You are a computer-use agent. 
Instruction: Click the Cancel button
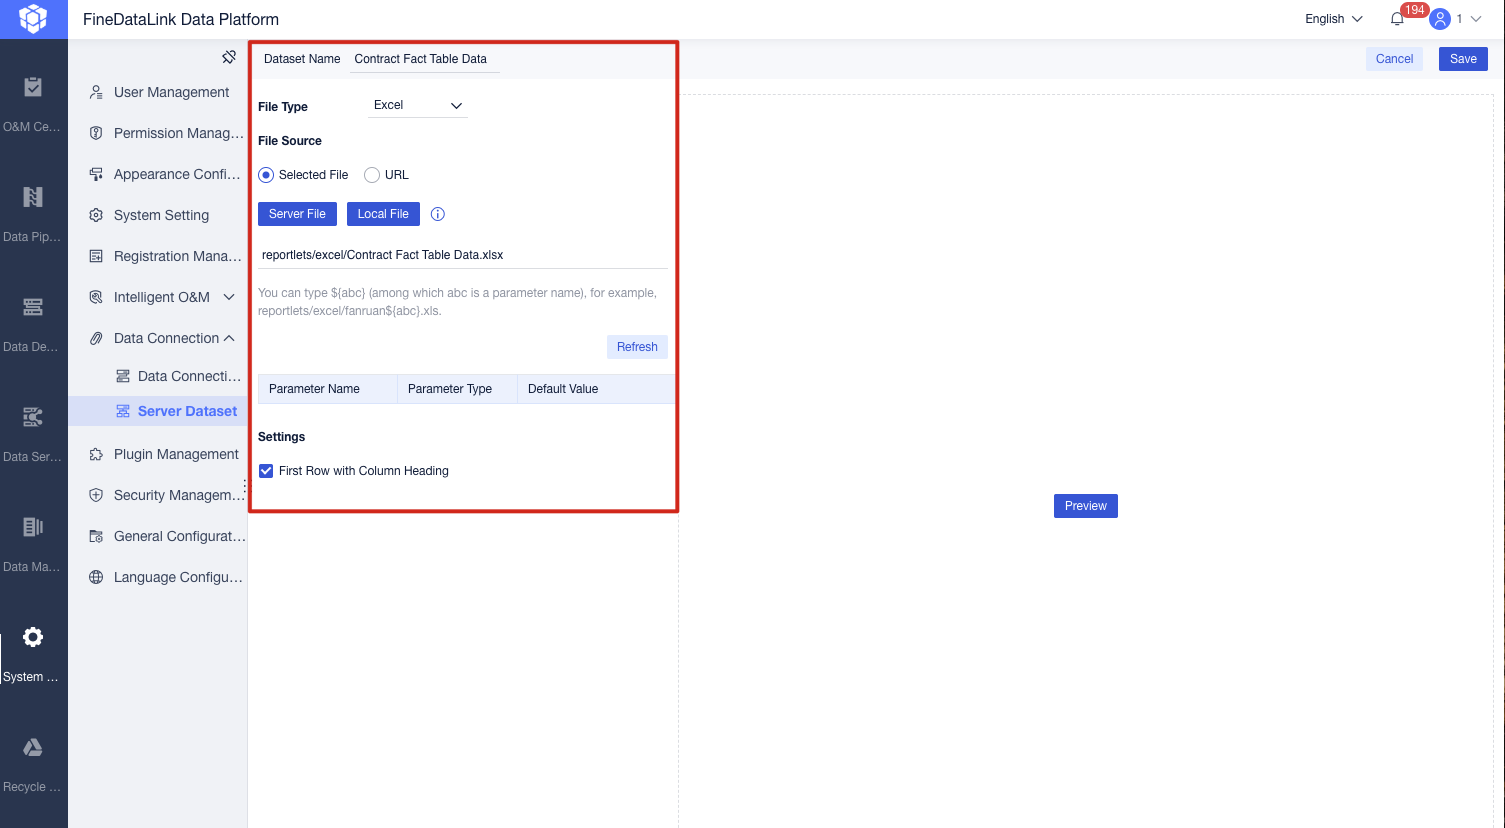[x=1394, y=59]
